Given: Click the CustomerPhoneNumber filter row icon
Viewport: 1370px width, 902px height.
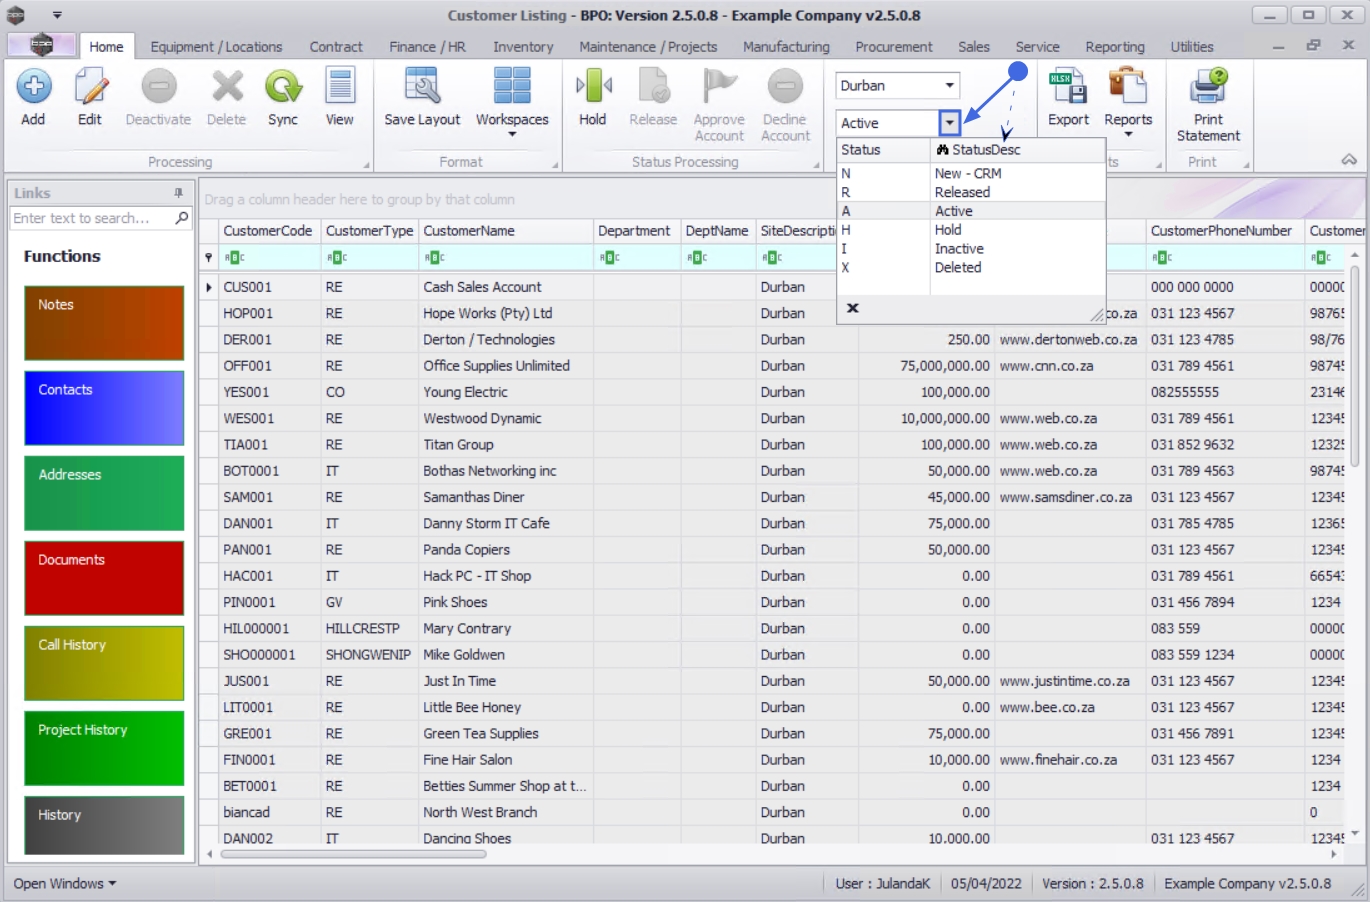Looking at the screenshot, I should tap(1161, 258).
